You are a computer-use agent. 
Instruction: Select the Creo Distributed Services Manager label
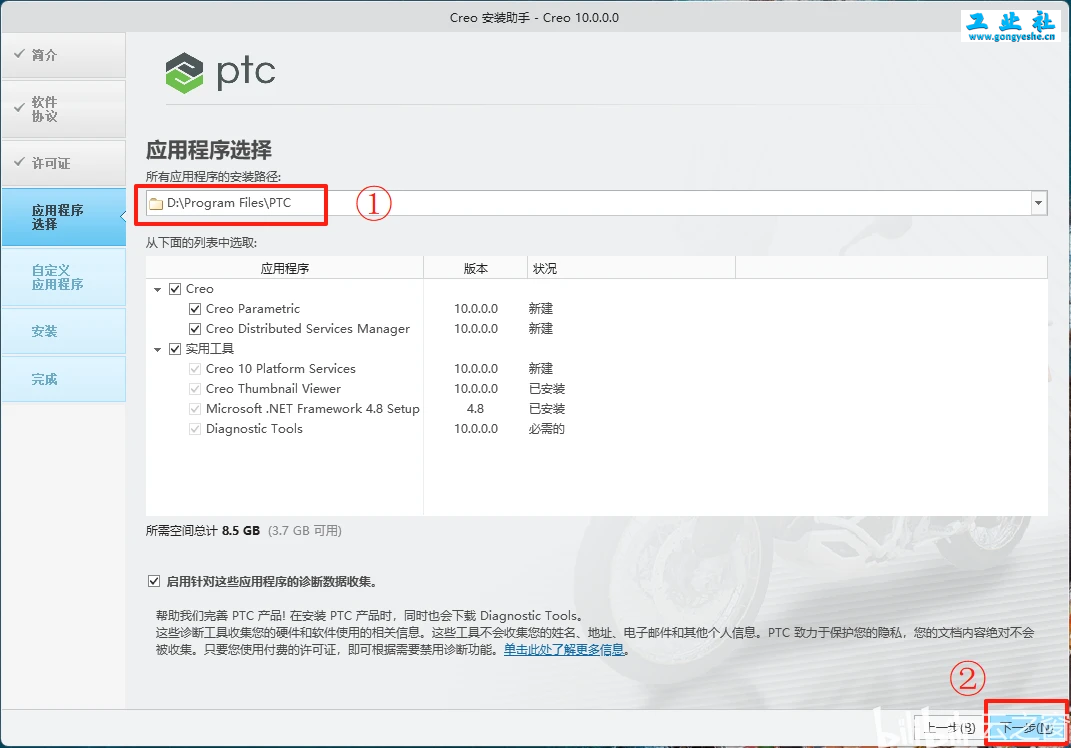307,329
